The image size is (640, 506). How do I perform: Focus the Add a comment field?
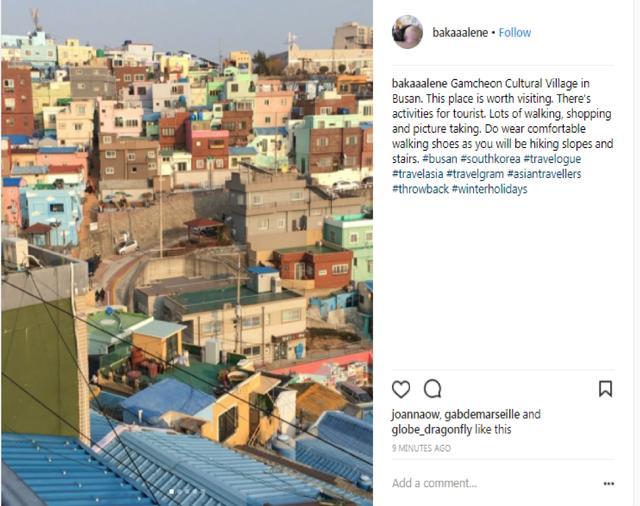click(495, 483)
